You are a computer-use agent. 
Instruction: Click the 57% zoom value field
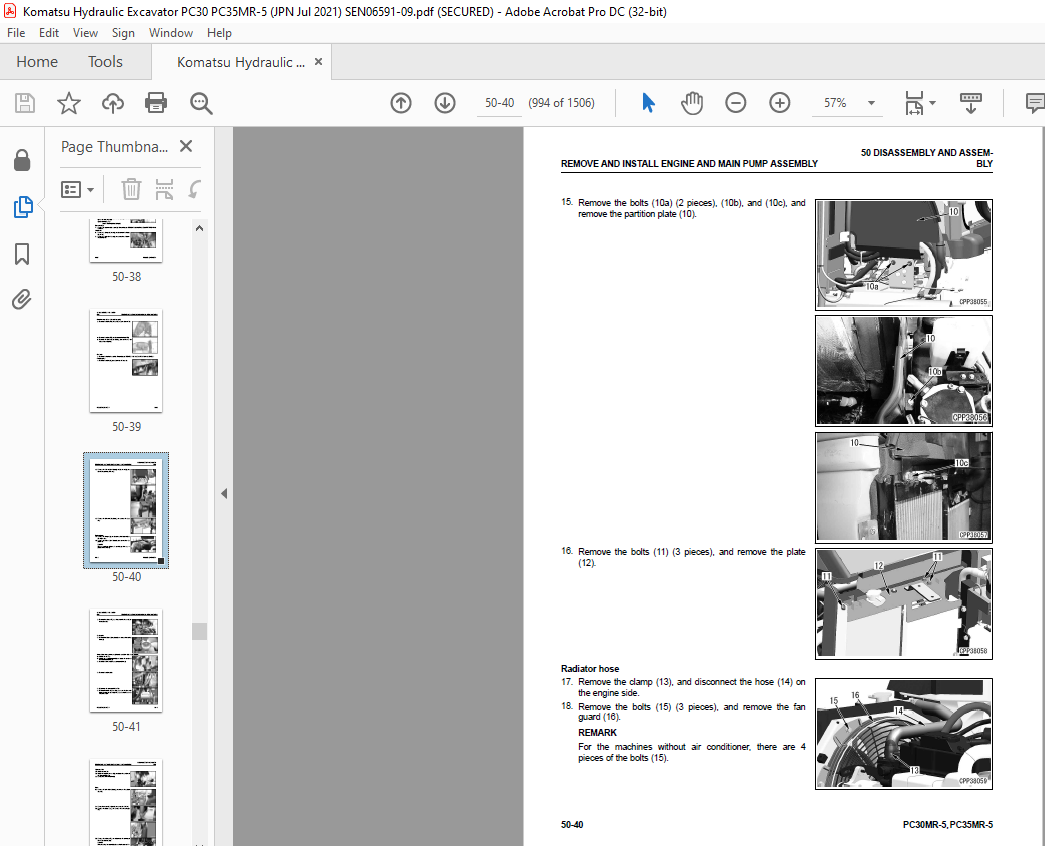(x=835, y=103)
